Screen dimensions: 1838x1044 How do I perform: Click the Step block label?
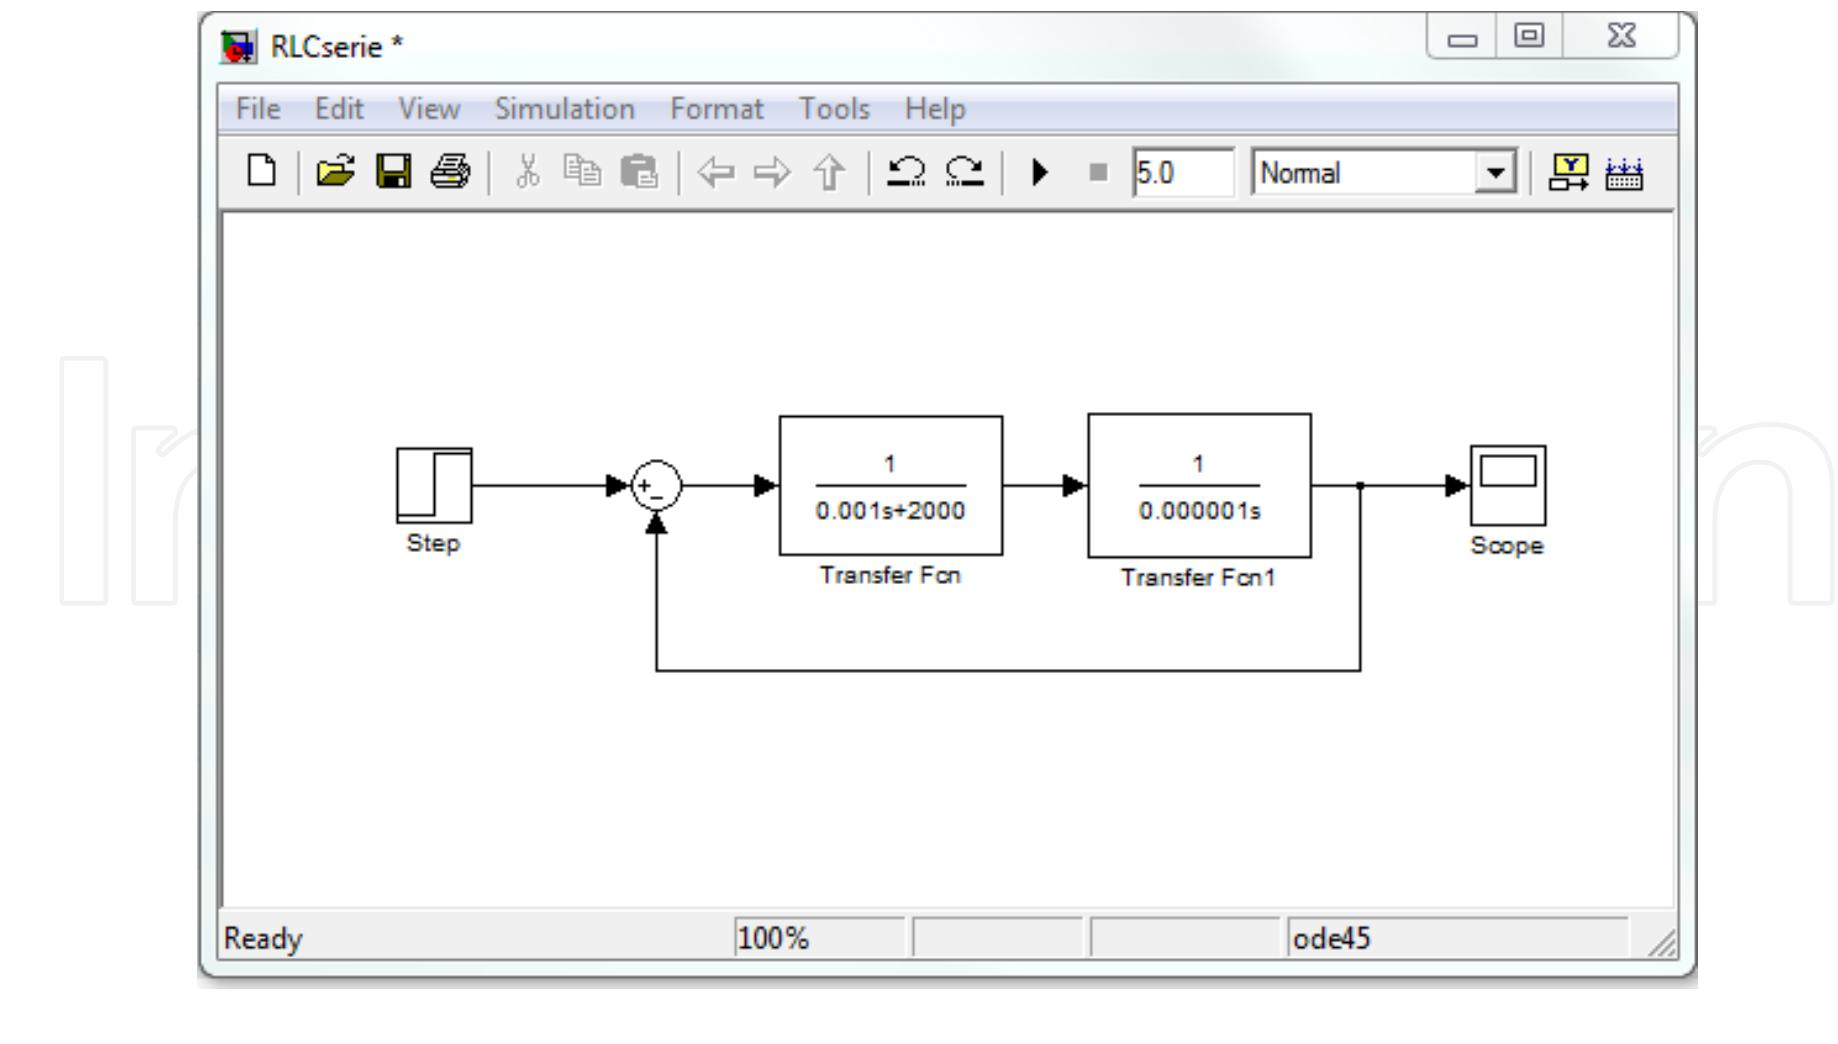point(433,543)
